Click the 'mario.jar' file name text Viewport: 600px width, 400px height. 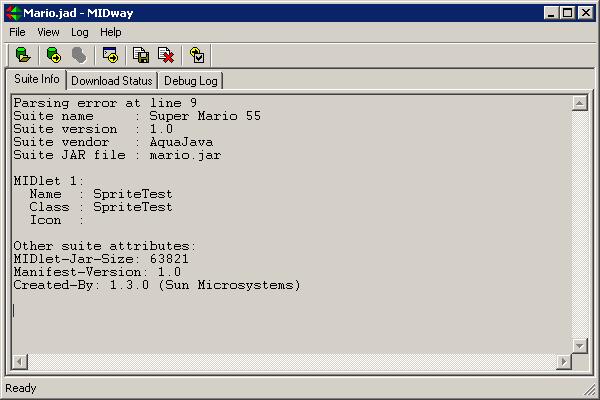[x=185, y=155]
